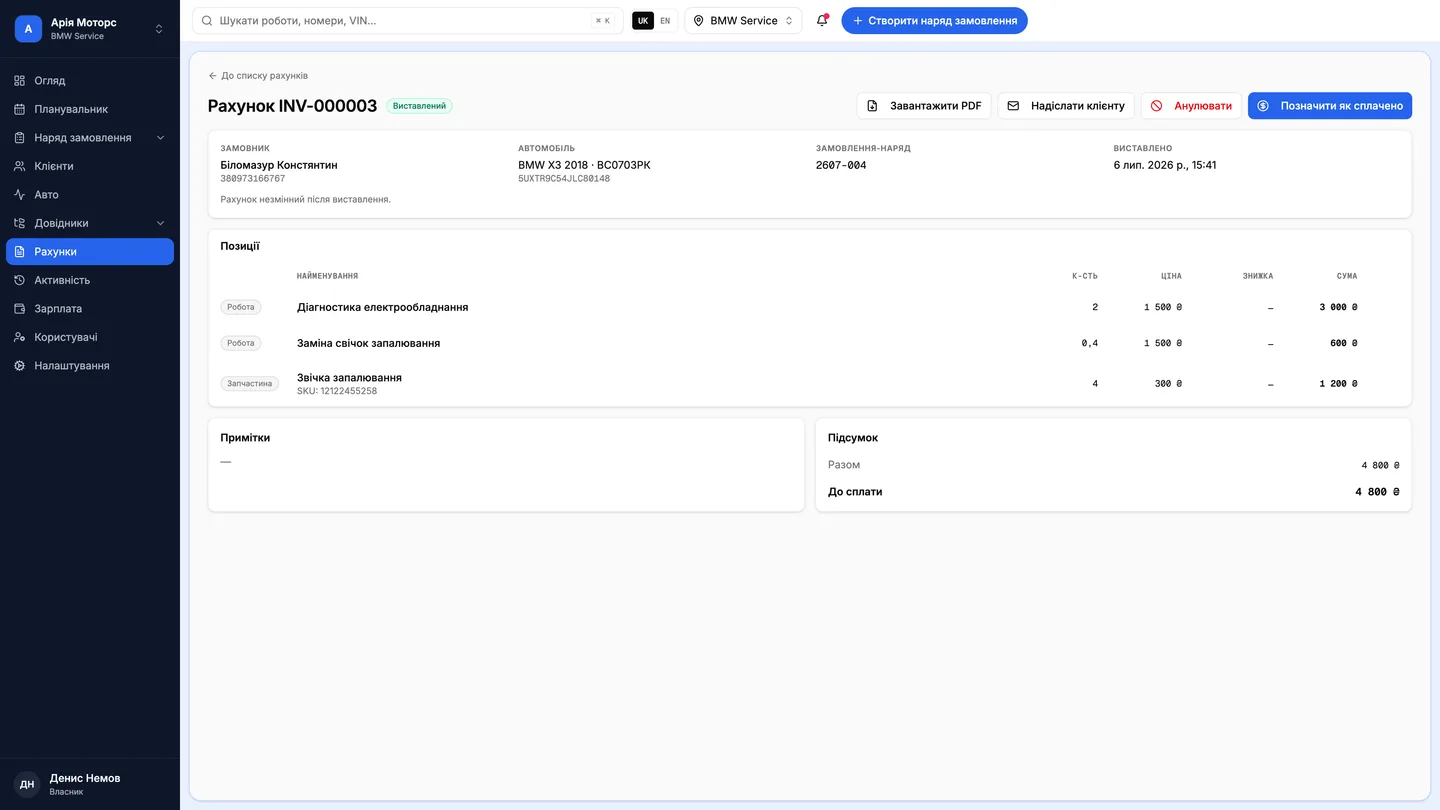Open the BMW Service location dropdown
1440x810 pixels.
(x=743, y=20)
